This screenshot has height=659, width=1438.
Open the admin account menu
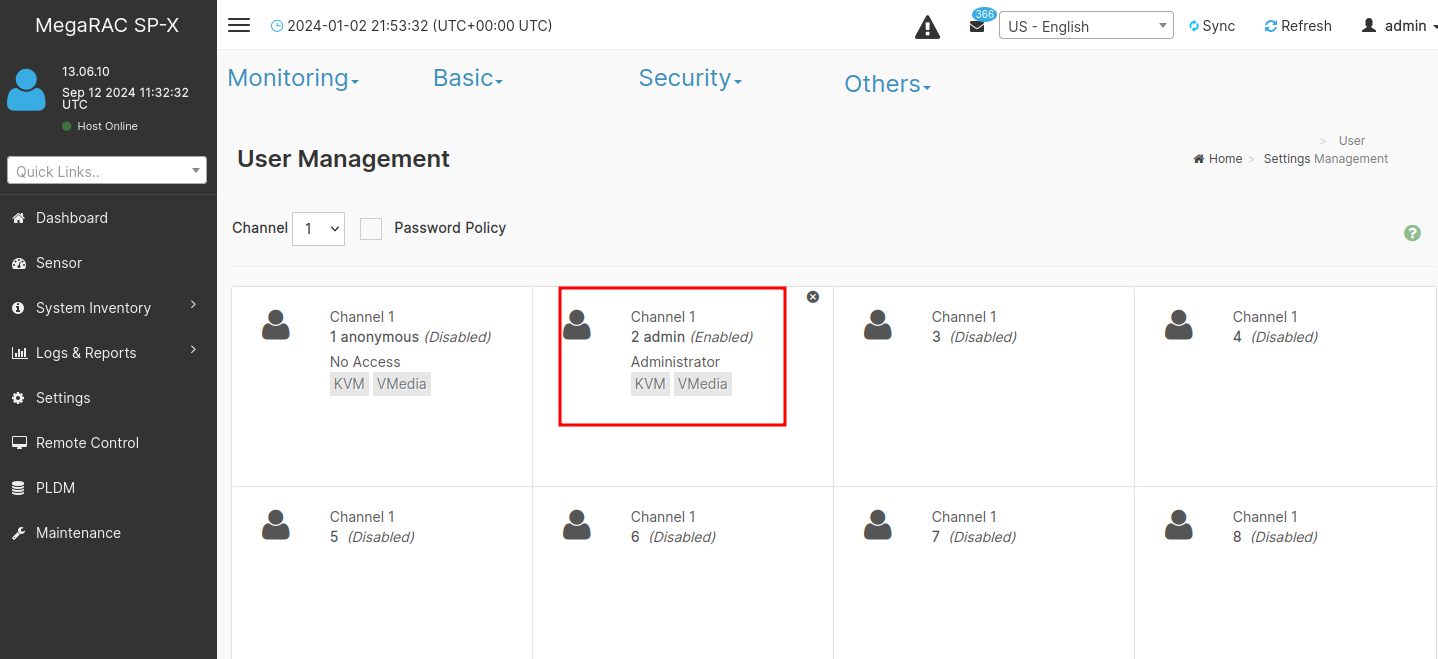pyautogui.click(x=1399, y=26)
